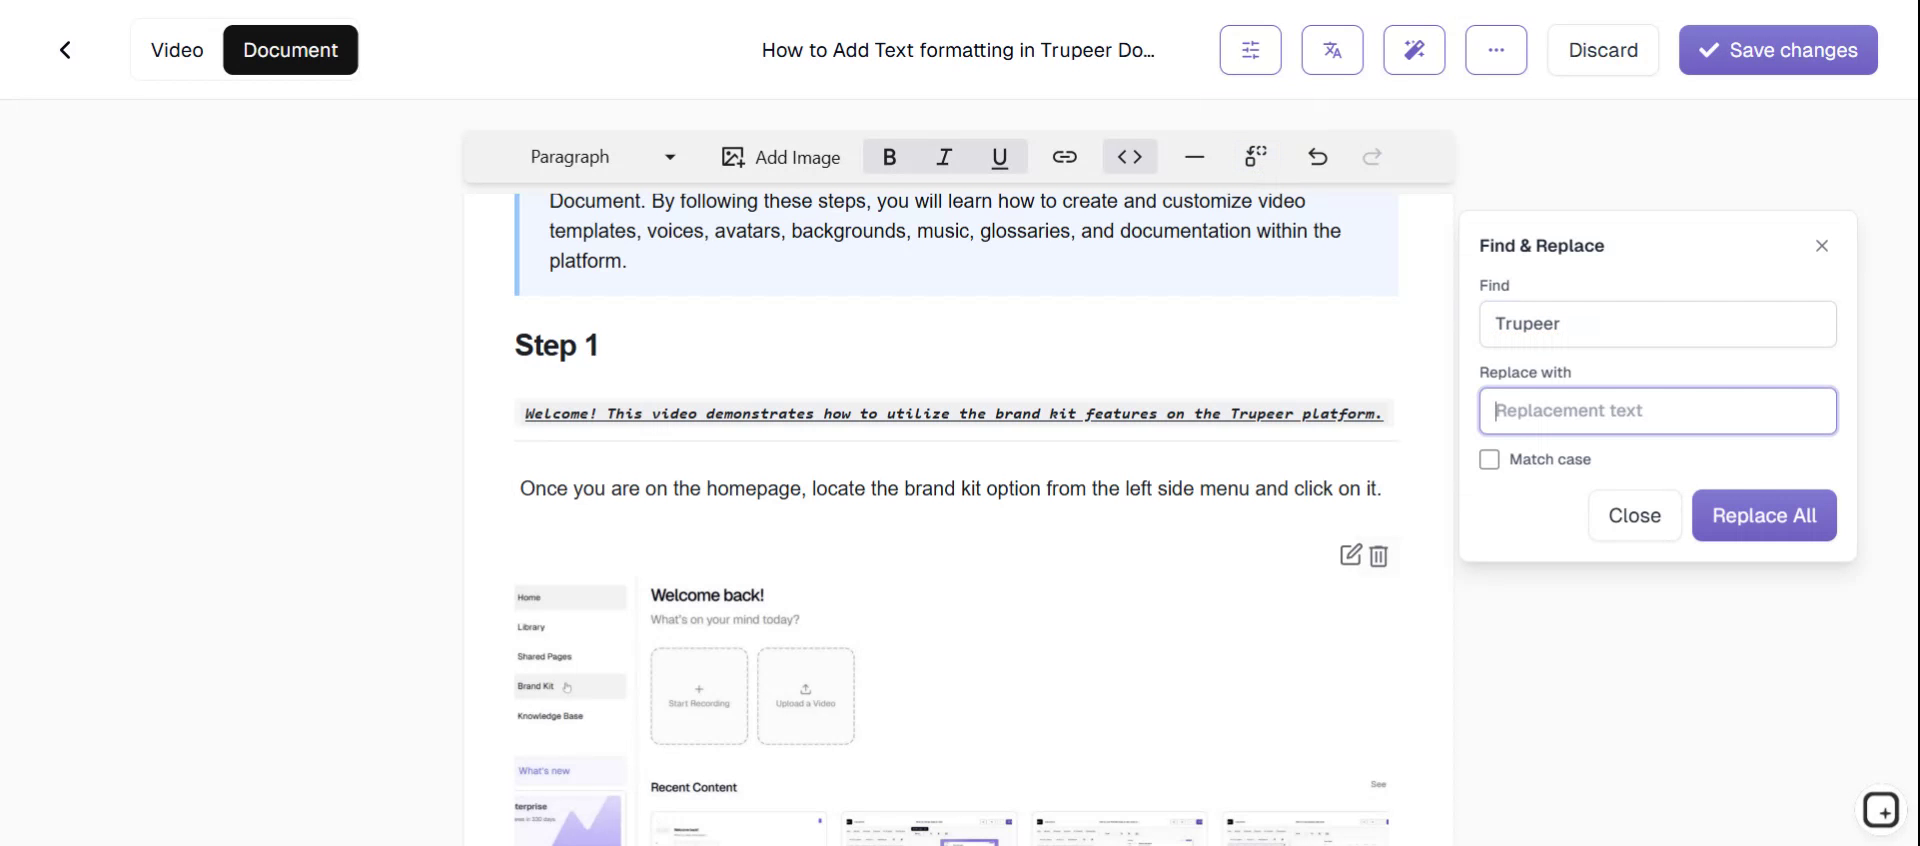Image resolution: width=1920 pixels, height=846 pixels.
Task: Insert a hyperlink via link icon
Action: (1064, 157)
